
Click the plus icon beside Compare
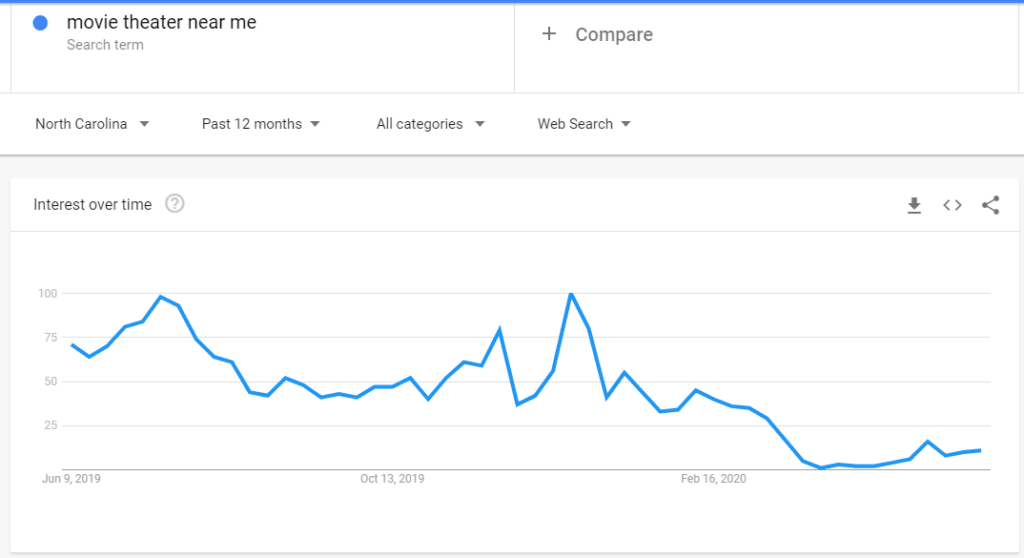click(x=549, y=33)
